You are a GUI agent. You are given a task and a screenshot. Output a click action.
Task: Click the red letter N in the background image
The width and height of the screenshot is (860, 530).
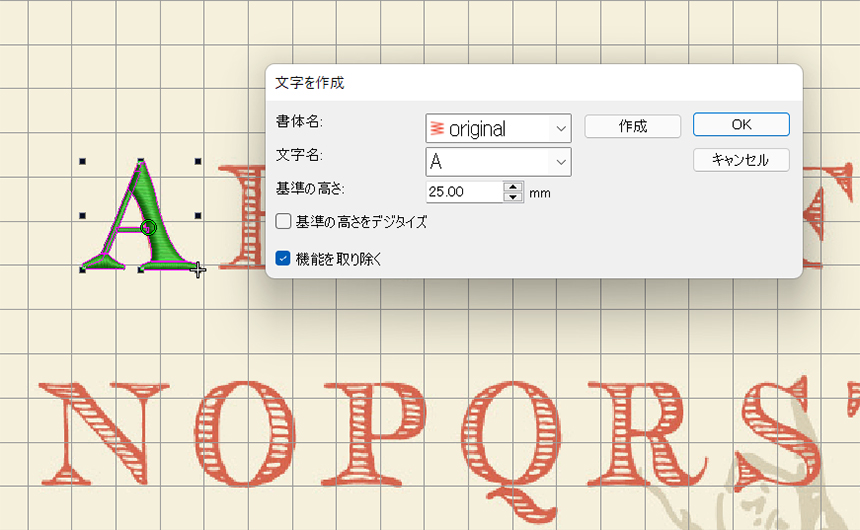pyautogui.click(x=102, y=433)
